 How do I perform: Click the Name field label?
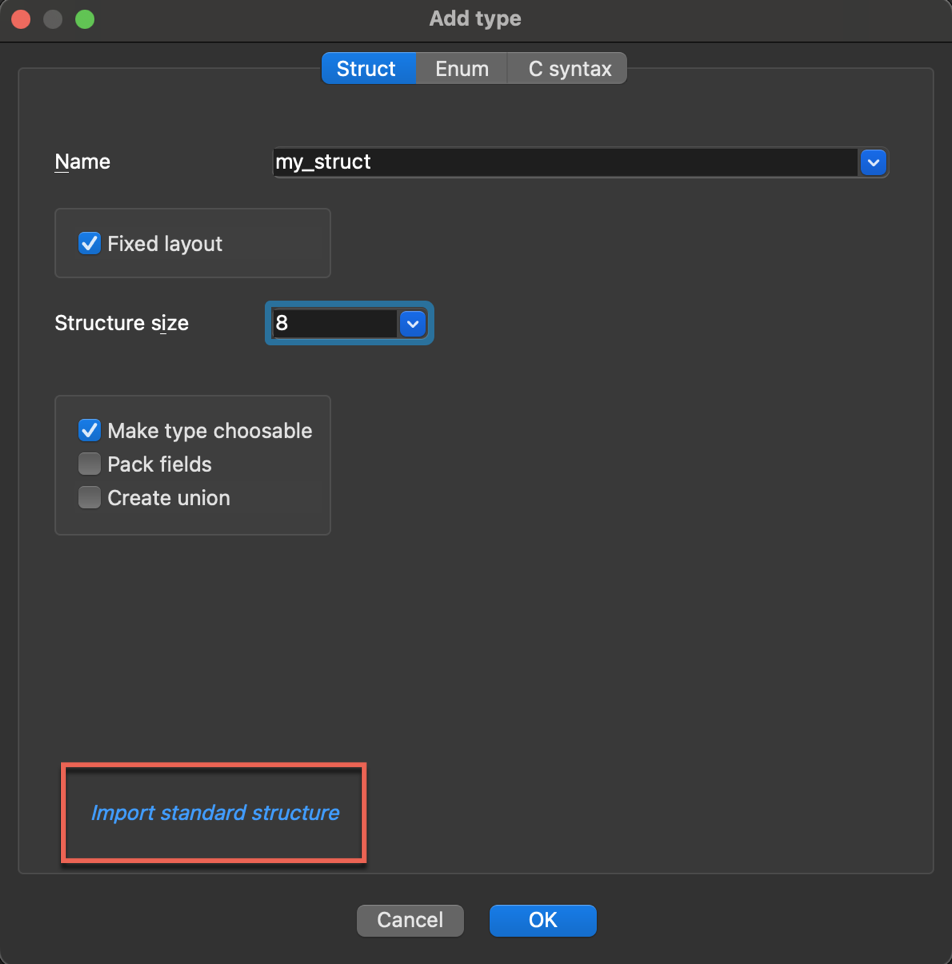pos(82,162)
